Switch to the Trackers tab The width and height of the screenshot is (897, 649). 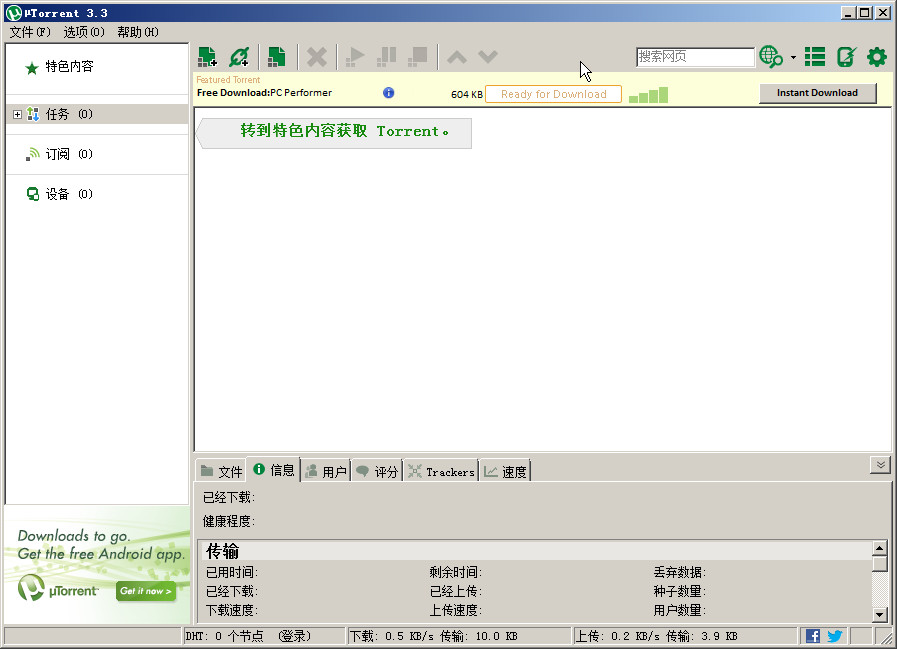(x=441, y=472)
